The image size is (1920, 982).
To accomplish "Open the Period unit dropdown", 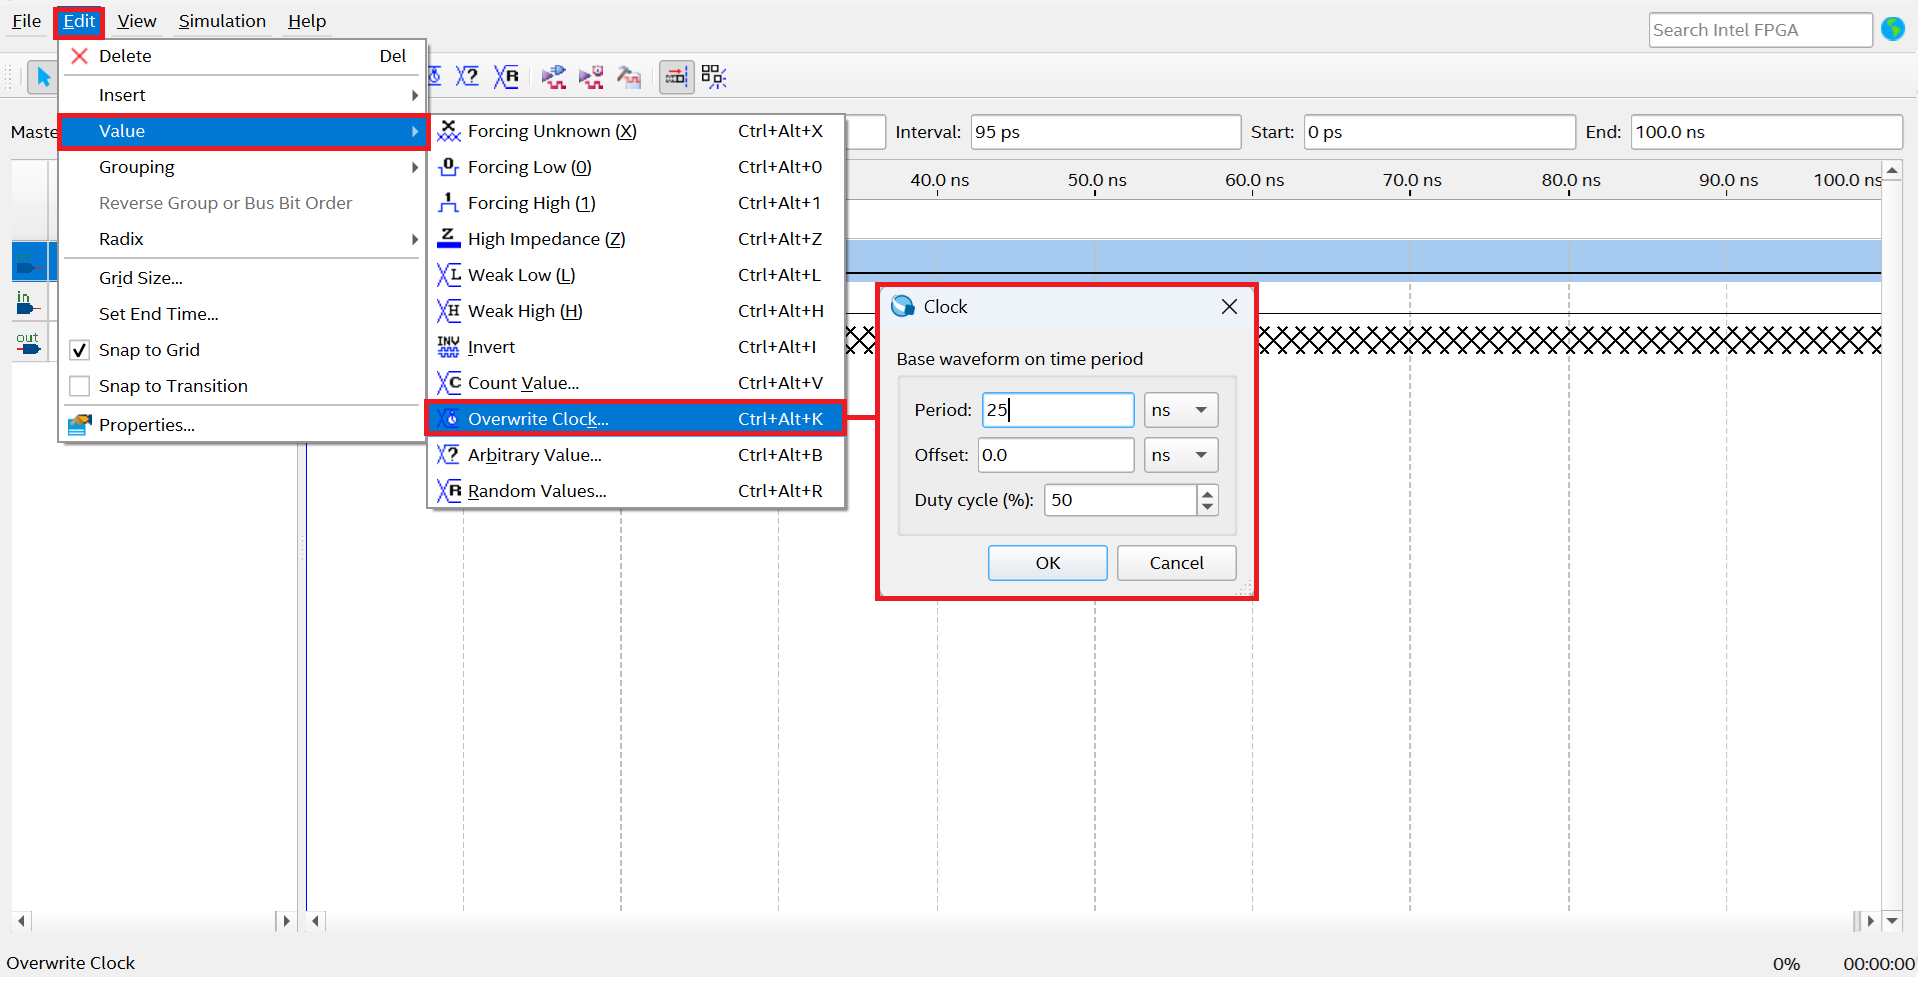I will pyautogui.click(x=1181, y=410).
